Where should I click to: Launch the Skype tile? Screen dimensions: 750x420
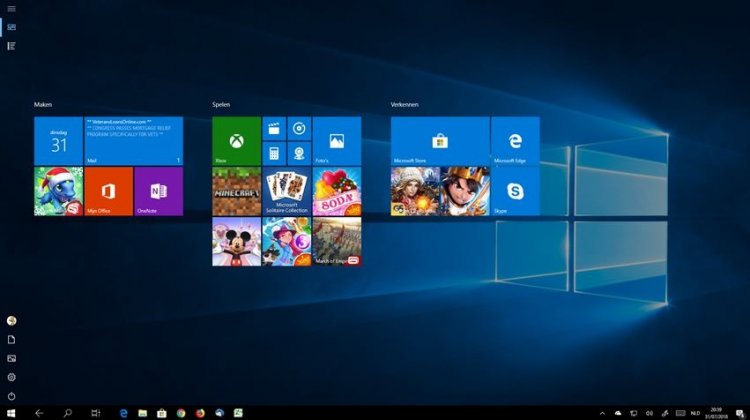(x=516, y=191)
